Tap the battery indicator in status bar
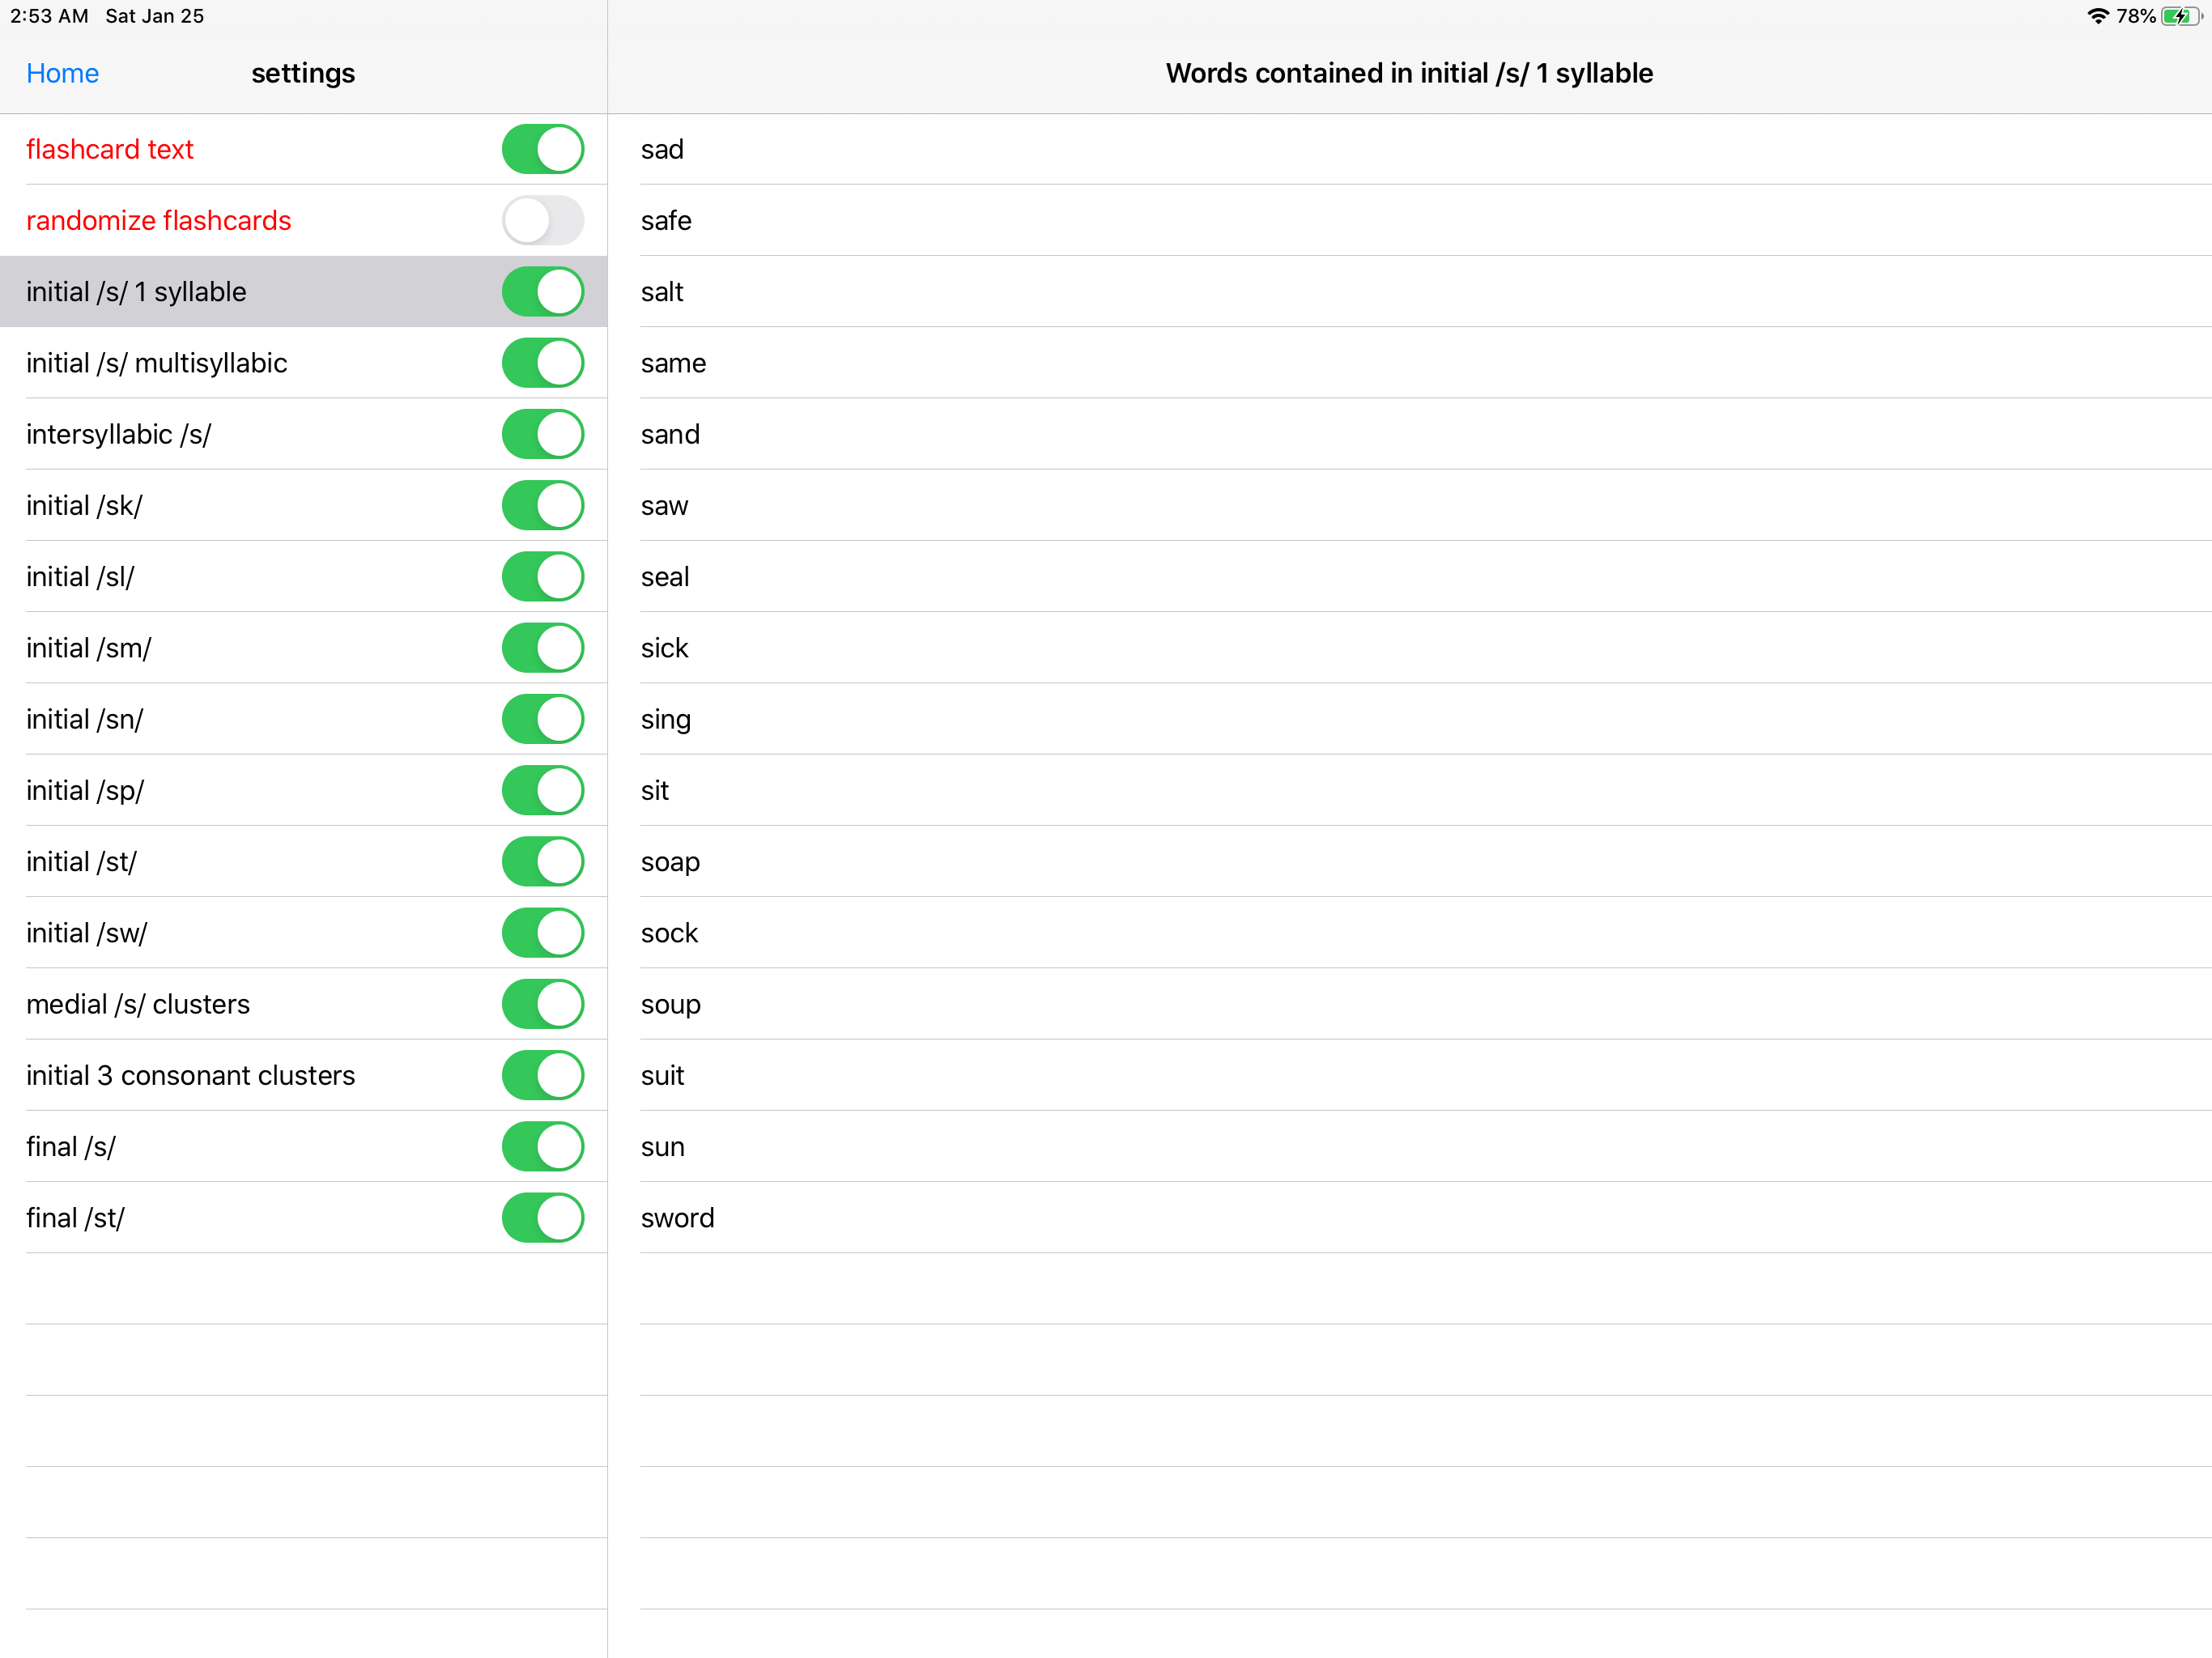The width and height of the screenshot is (2212, 1658). pos(2179,16)
